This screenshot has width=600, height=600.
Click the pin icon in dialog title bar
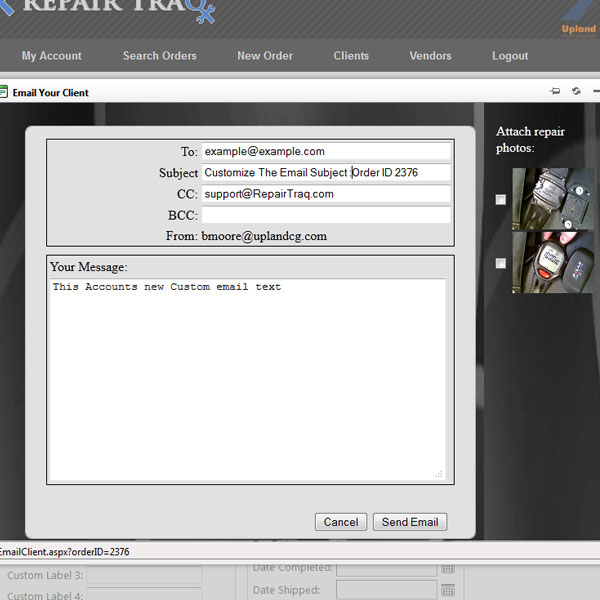point(555,92)
